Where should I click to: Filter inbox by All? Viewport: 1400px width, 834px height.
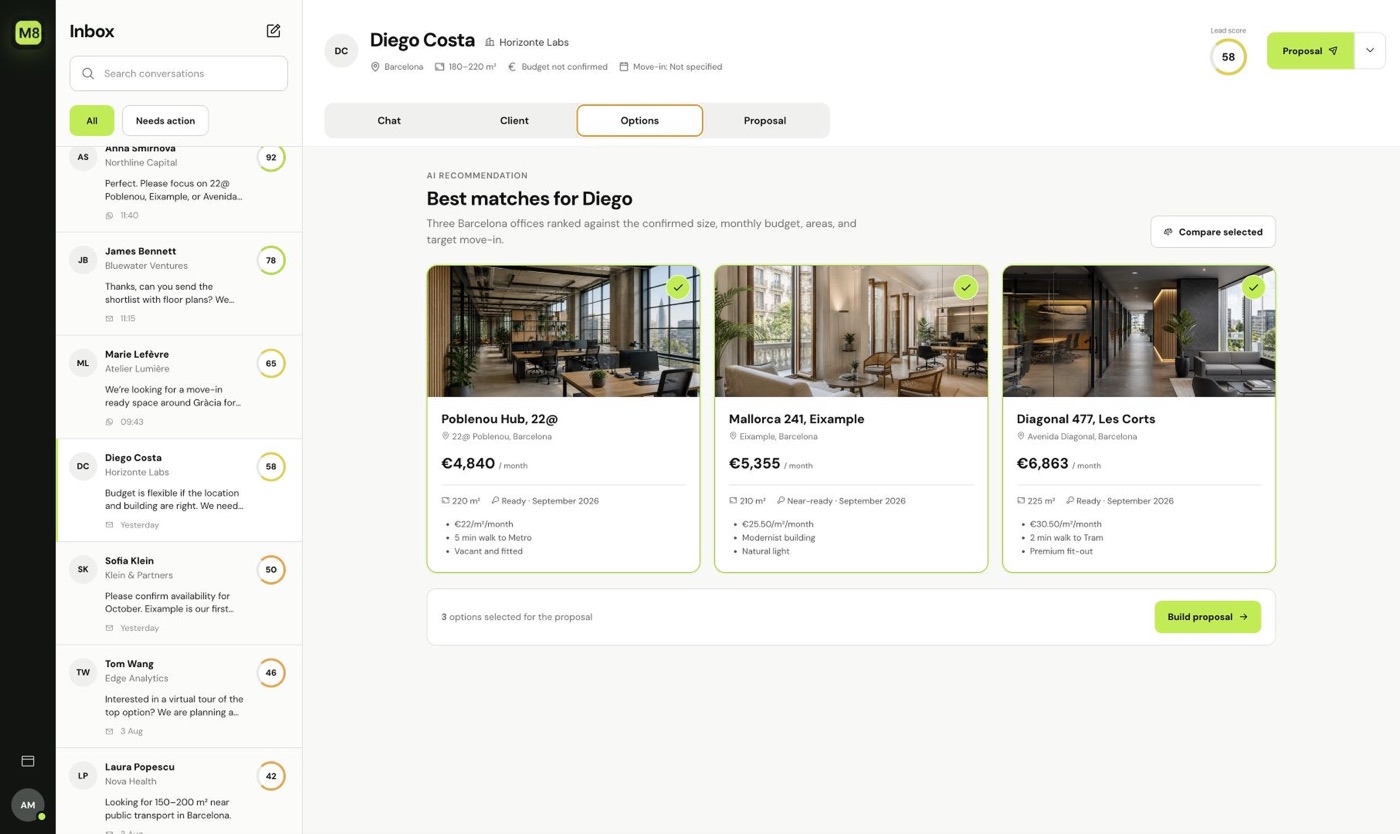click(x=92, y=120)
